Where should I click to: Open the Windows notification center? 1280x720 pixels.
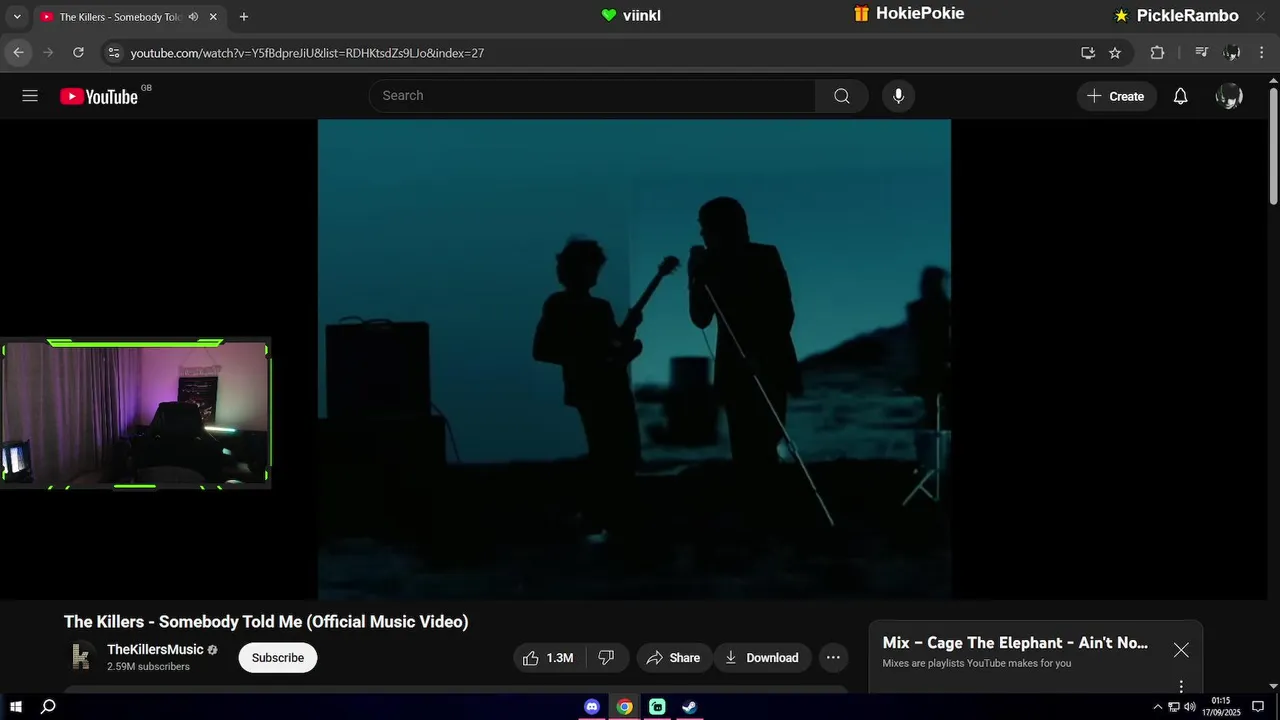coord(1258,707)
